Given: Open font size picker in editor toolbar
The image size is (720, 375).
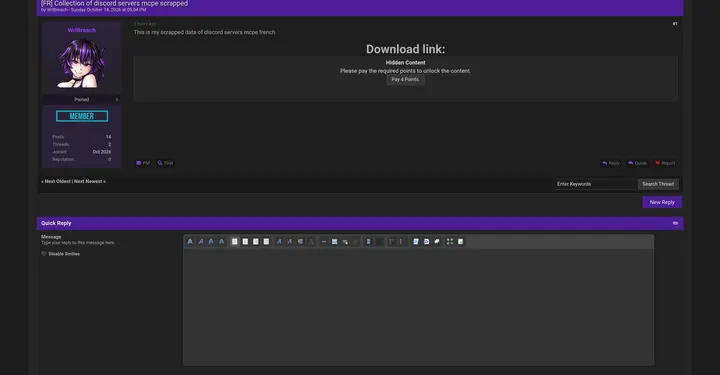Looking at the screenshot, I should 289,241.
